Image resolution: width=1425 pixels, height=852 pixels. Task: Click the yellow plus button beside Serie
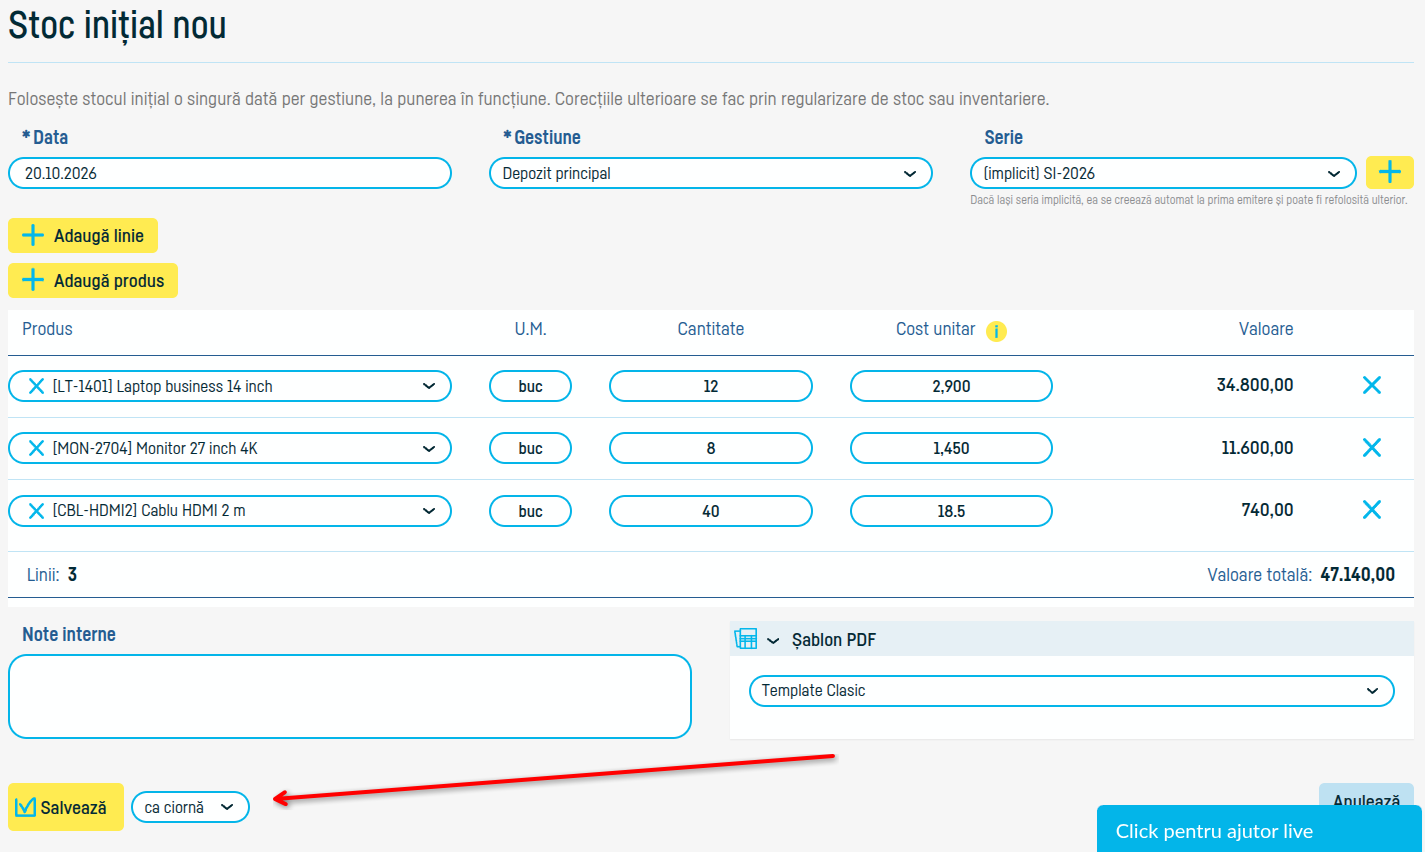click(1389, 173)
